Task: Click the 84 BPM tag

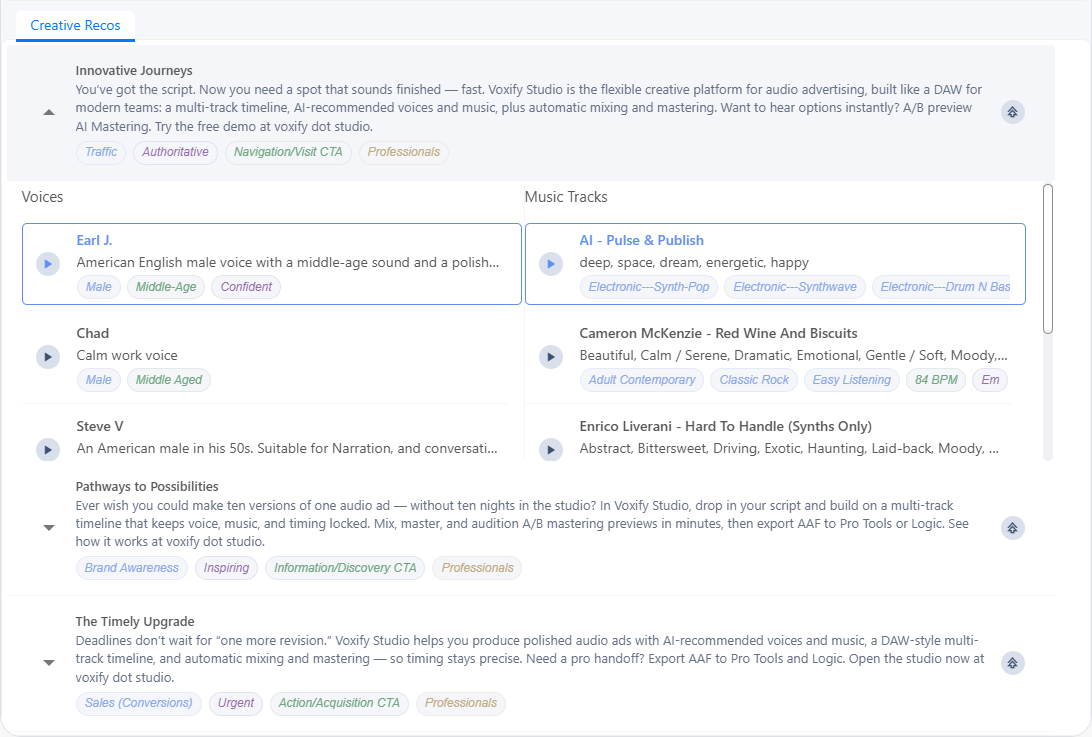Action: tap(936, 380)
